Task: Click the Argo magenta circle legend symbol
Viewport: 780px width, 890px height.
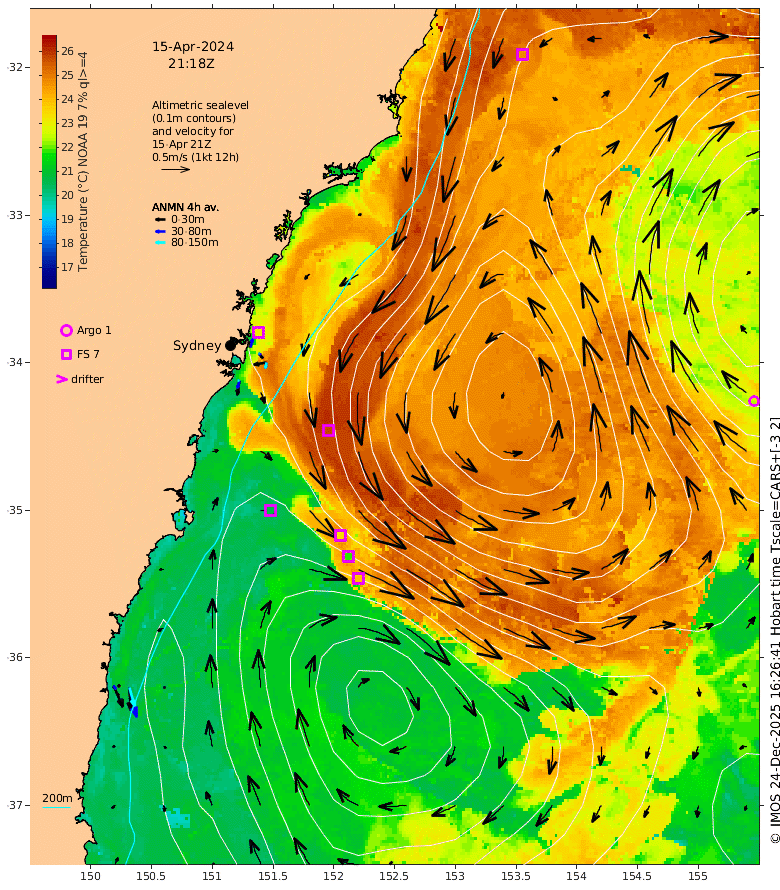Action: point(66,330)
